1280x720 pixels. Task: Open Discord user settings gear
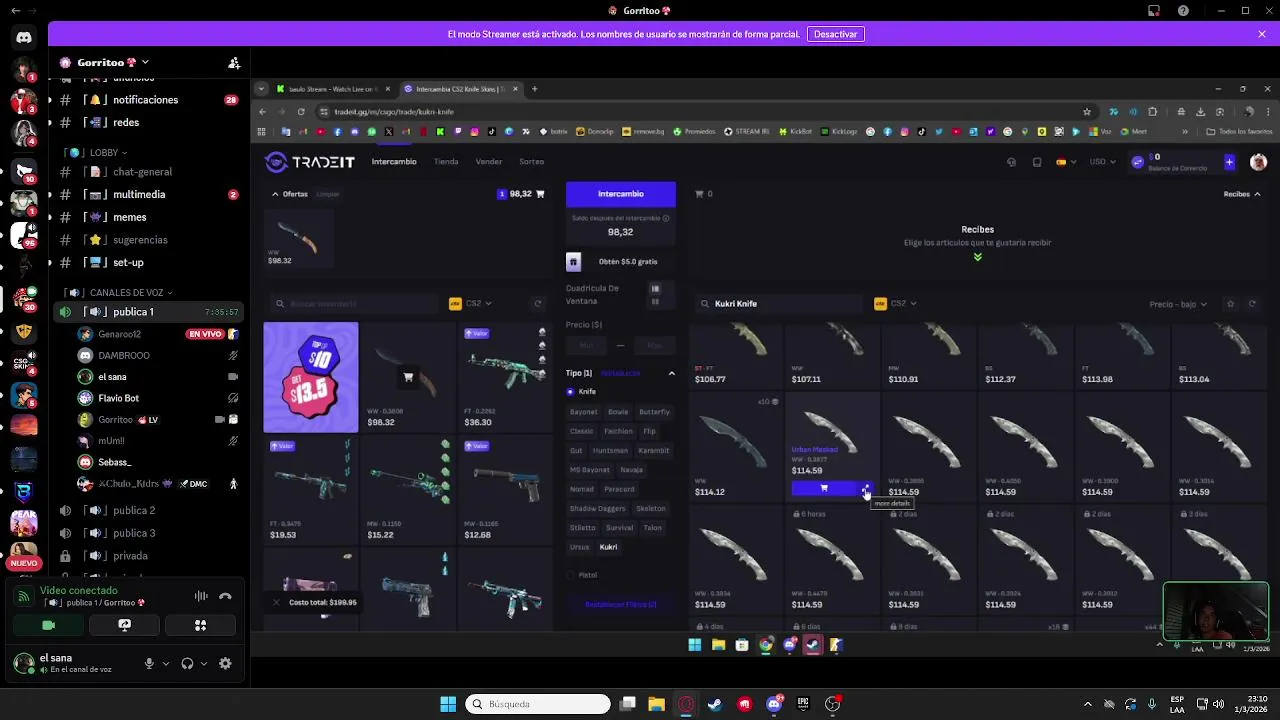[225, 663]
